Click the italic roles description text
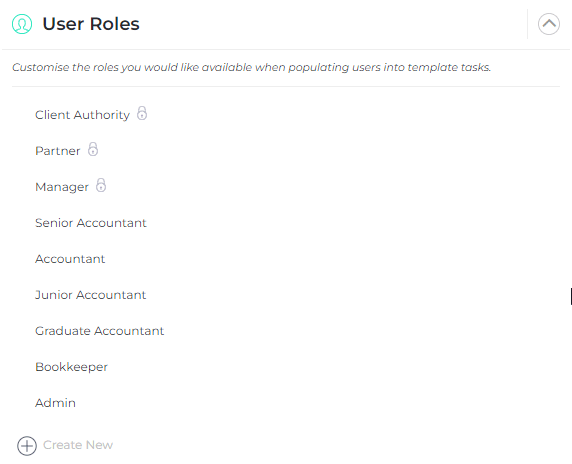This screenshot has height=464, width=572. (x=251, y=67)
